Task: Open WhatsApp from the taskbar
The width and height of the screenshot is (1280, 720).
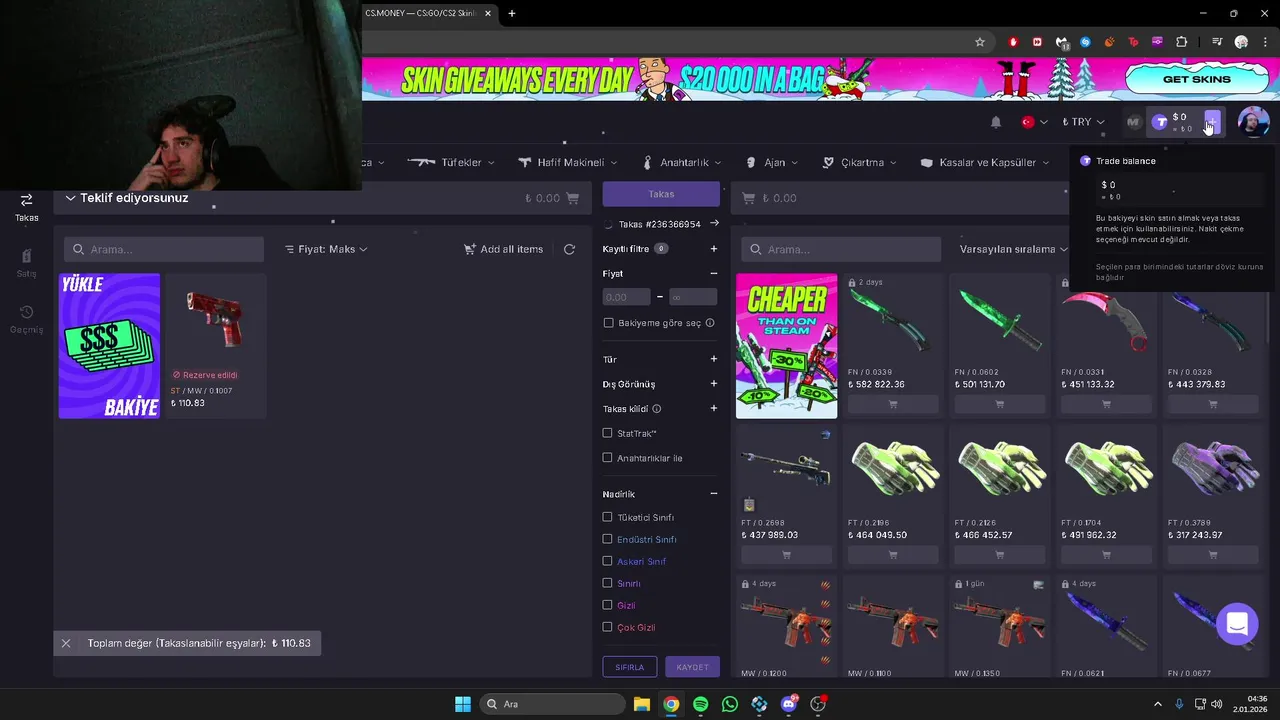Action: click(730, 704)
